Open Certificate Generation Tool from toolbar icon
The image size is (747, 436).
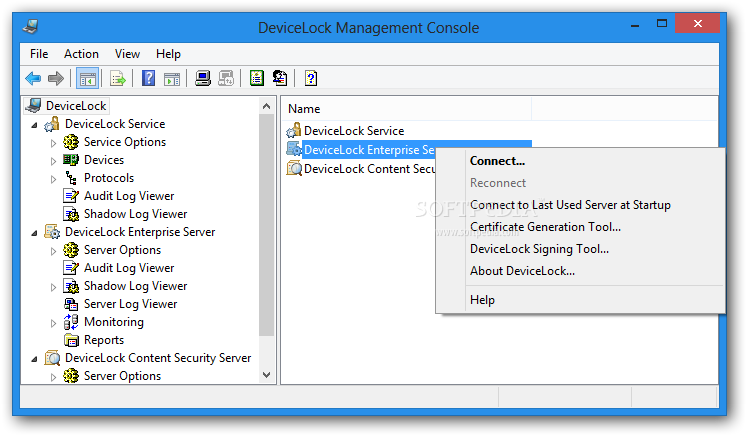[257, 78]
